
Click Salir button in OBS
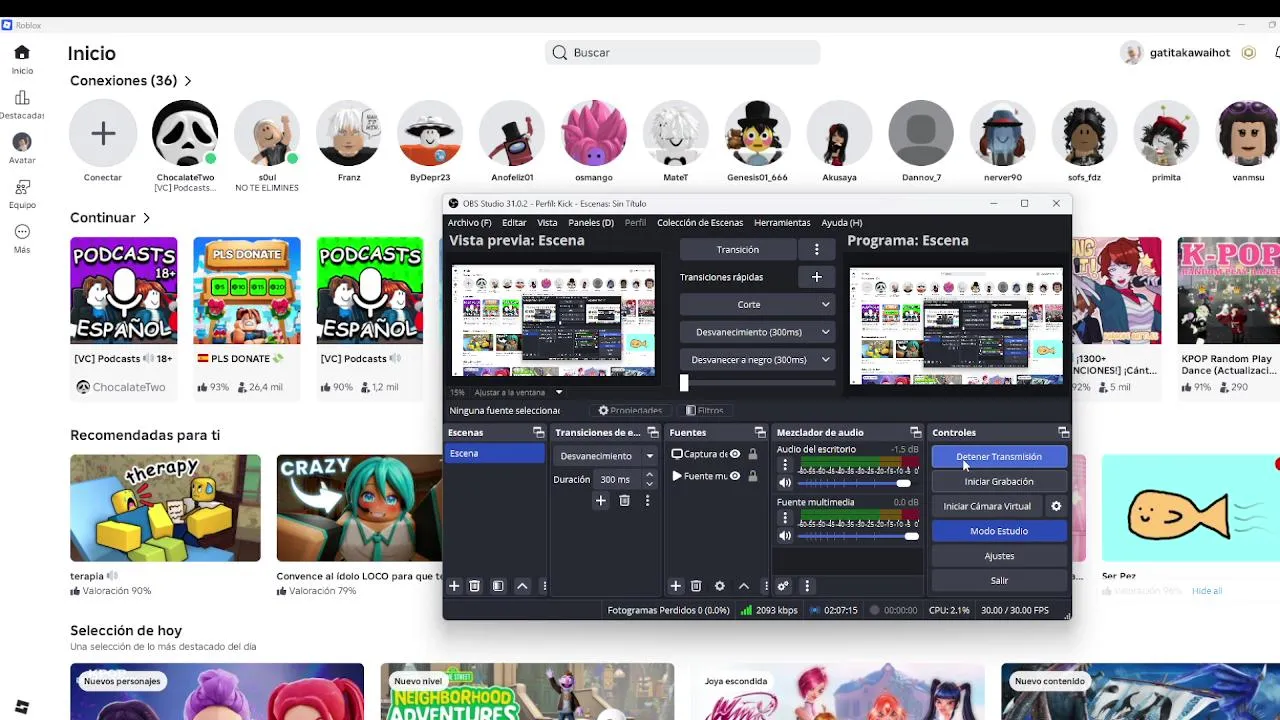click(999, 580)
